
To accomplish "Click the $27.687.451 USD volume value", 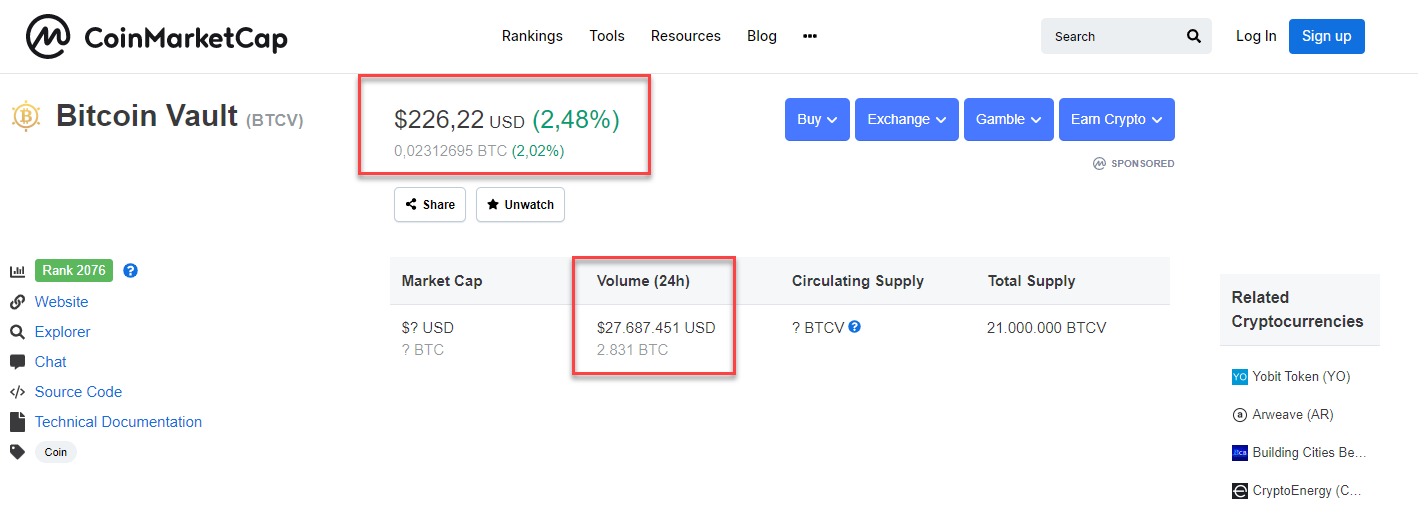I will (x=656, y=328).
